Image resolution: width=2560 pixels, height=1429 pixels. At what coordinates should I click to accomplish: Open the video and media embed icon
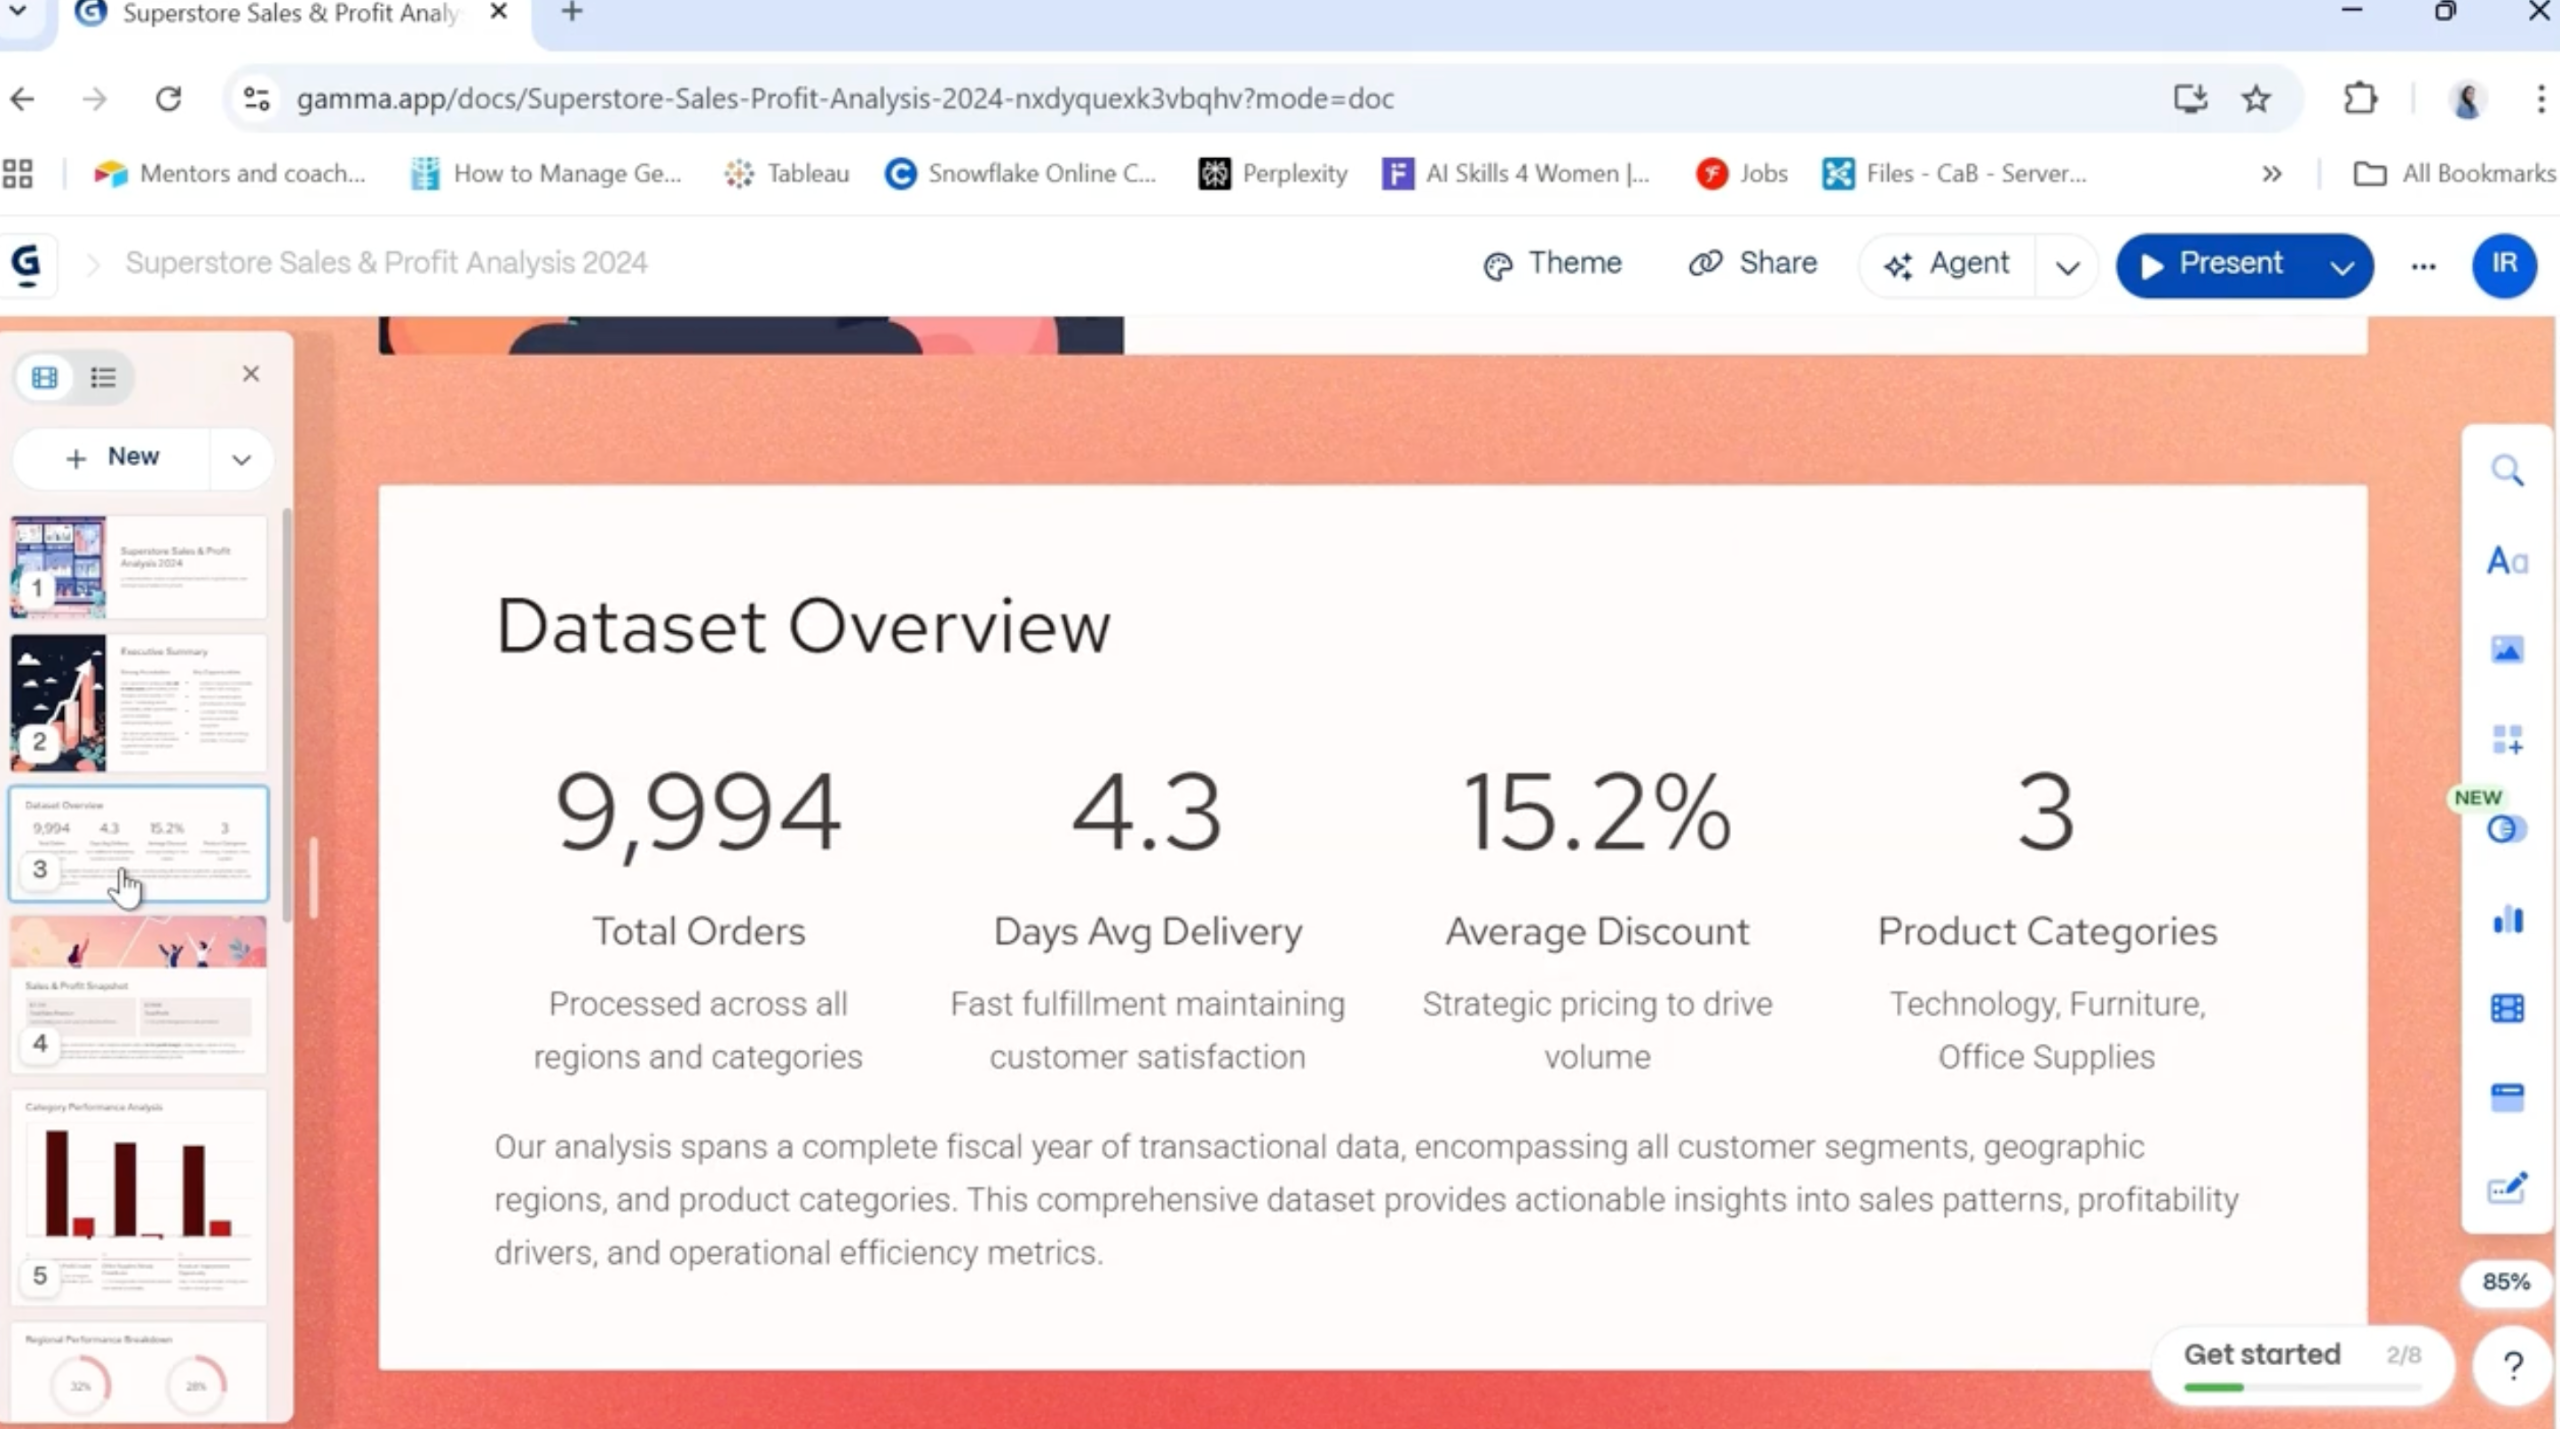[2507, 1008]
